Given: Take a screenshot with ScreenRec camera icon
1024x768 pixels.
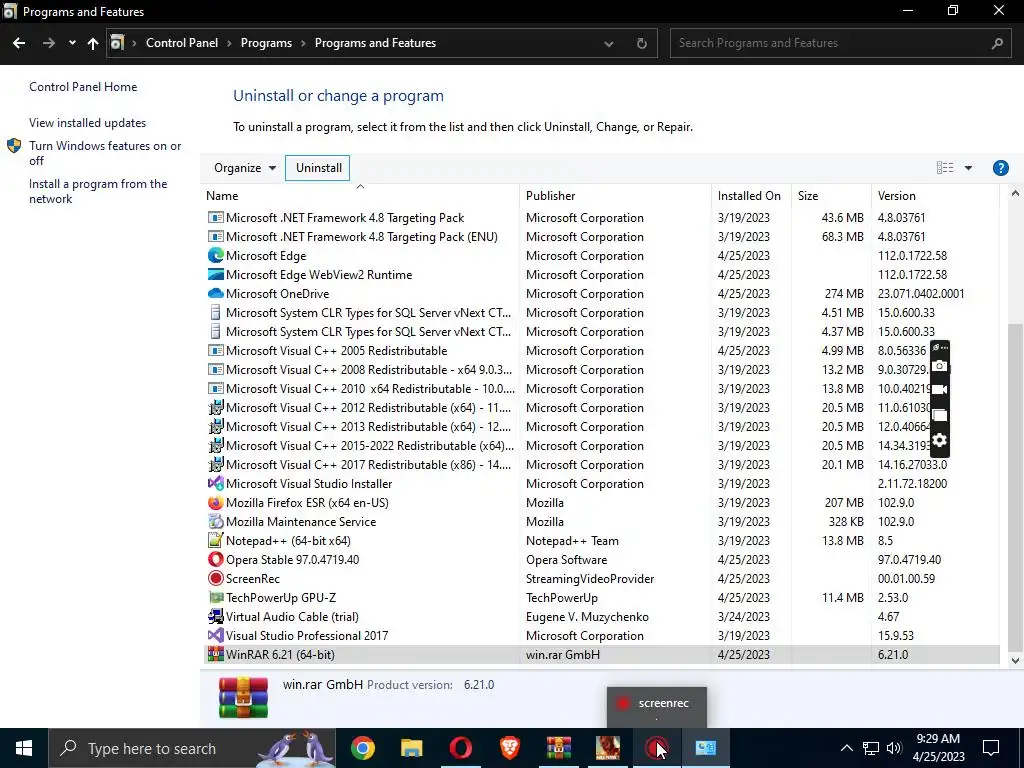Looking at the screenshot, I should 939,366.
